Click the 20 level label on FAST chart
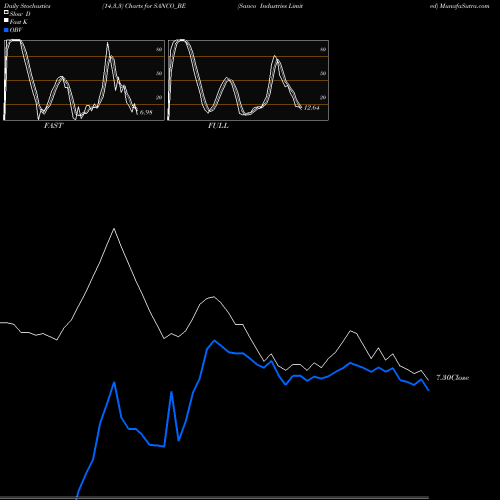This screenshot has height=500, width=500. pyautogui.click(x=159, y=97)
